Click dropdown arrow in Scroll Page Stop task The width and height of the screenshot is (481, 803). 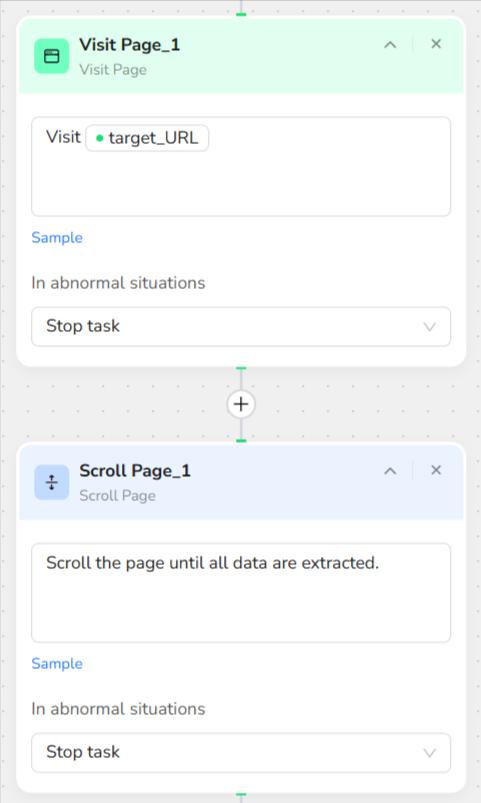coord(429,753)
